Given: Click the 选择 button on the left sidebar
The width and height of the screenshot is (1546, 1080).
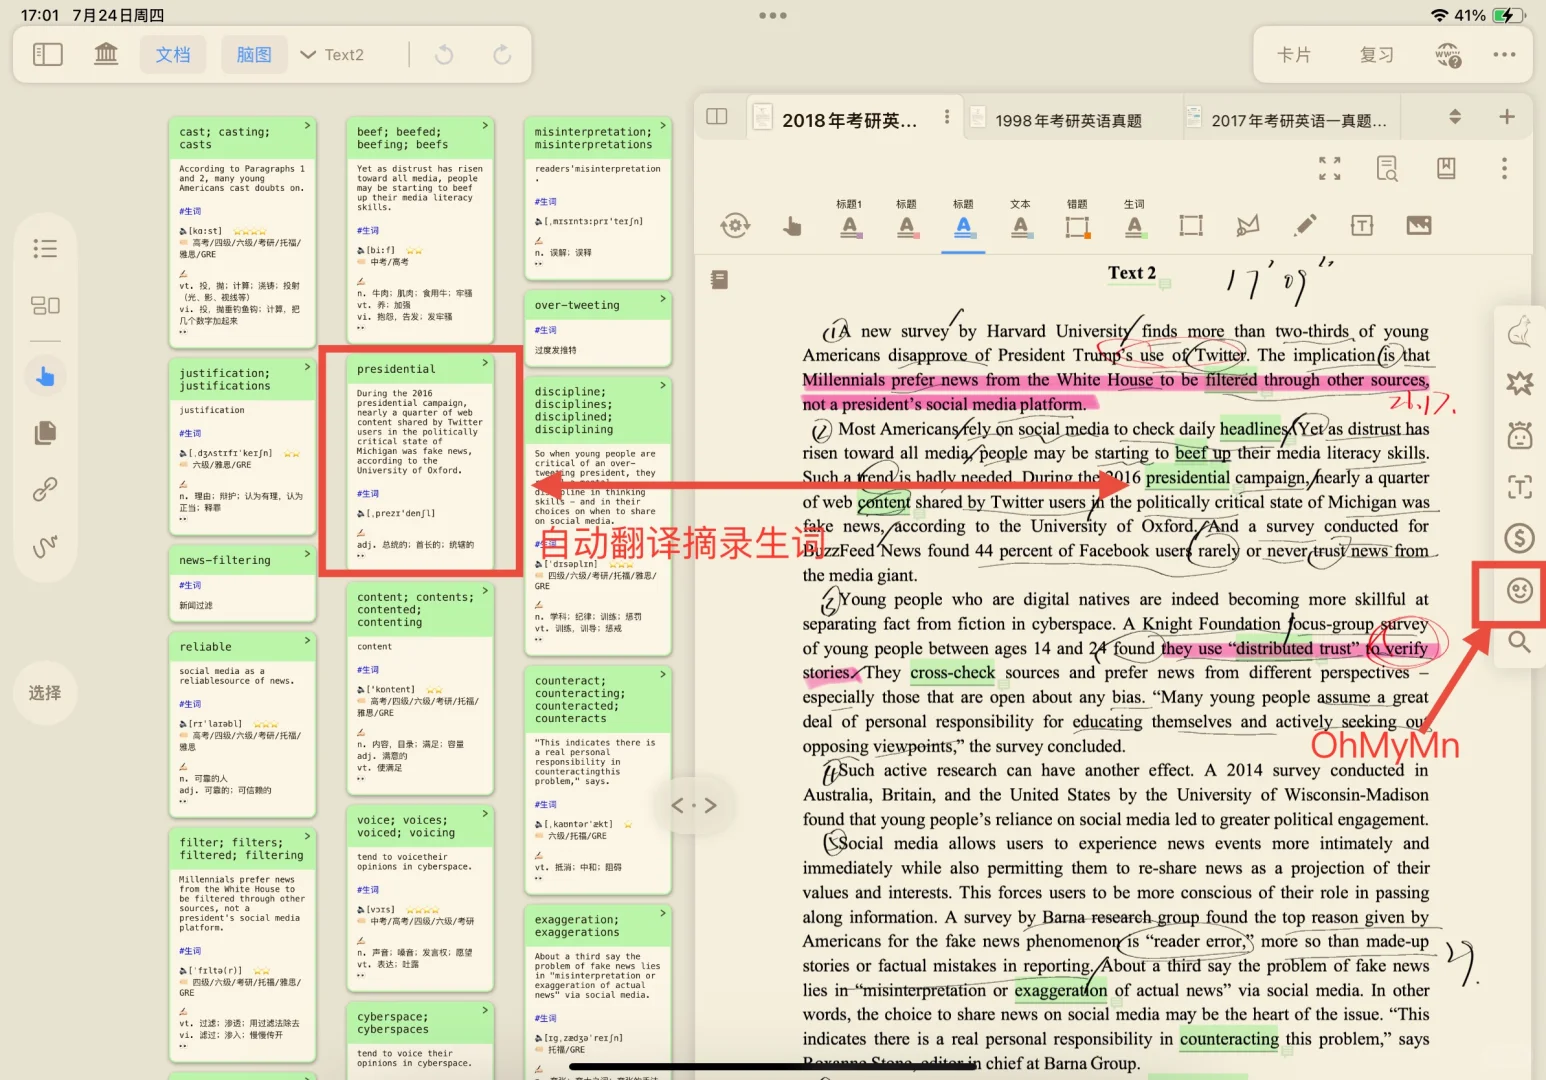Looking at the screenshot, I should [x=44, y=692].
